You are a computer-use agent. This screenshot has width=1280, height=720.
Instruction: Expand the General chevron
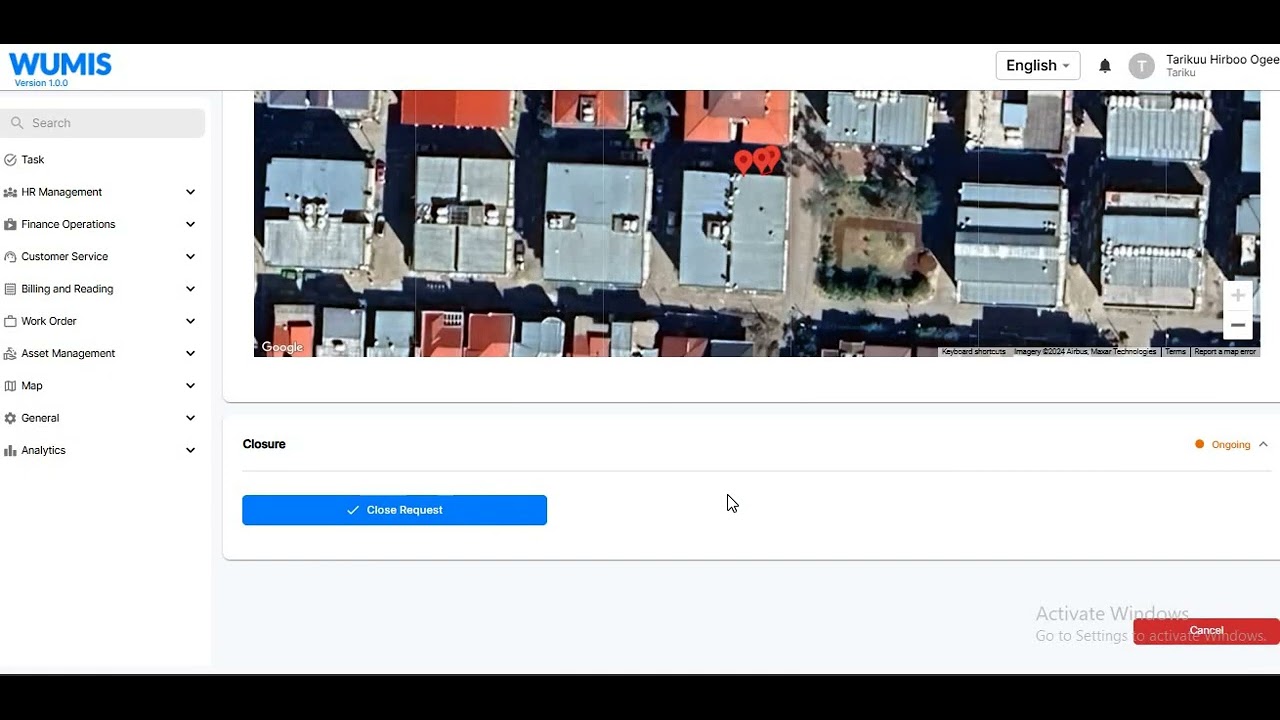(x=190, y=418)
